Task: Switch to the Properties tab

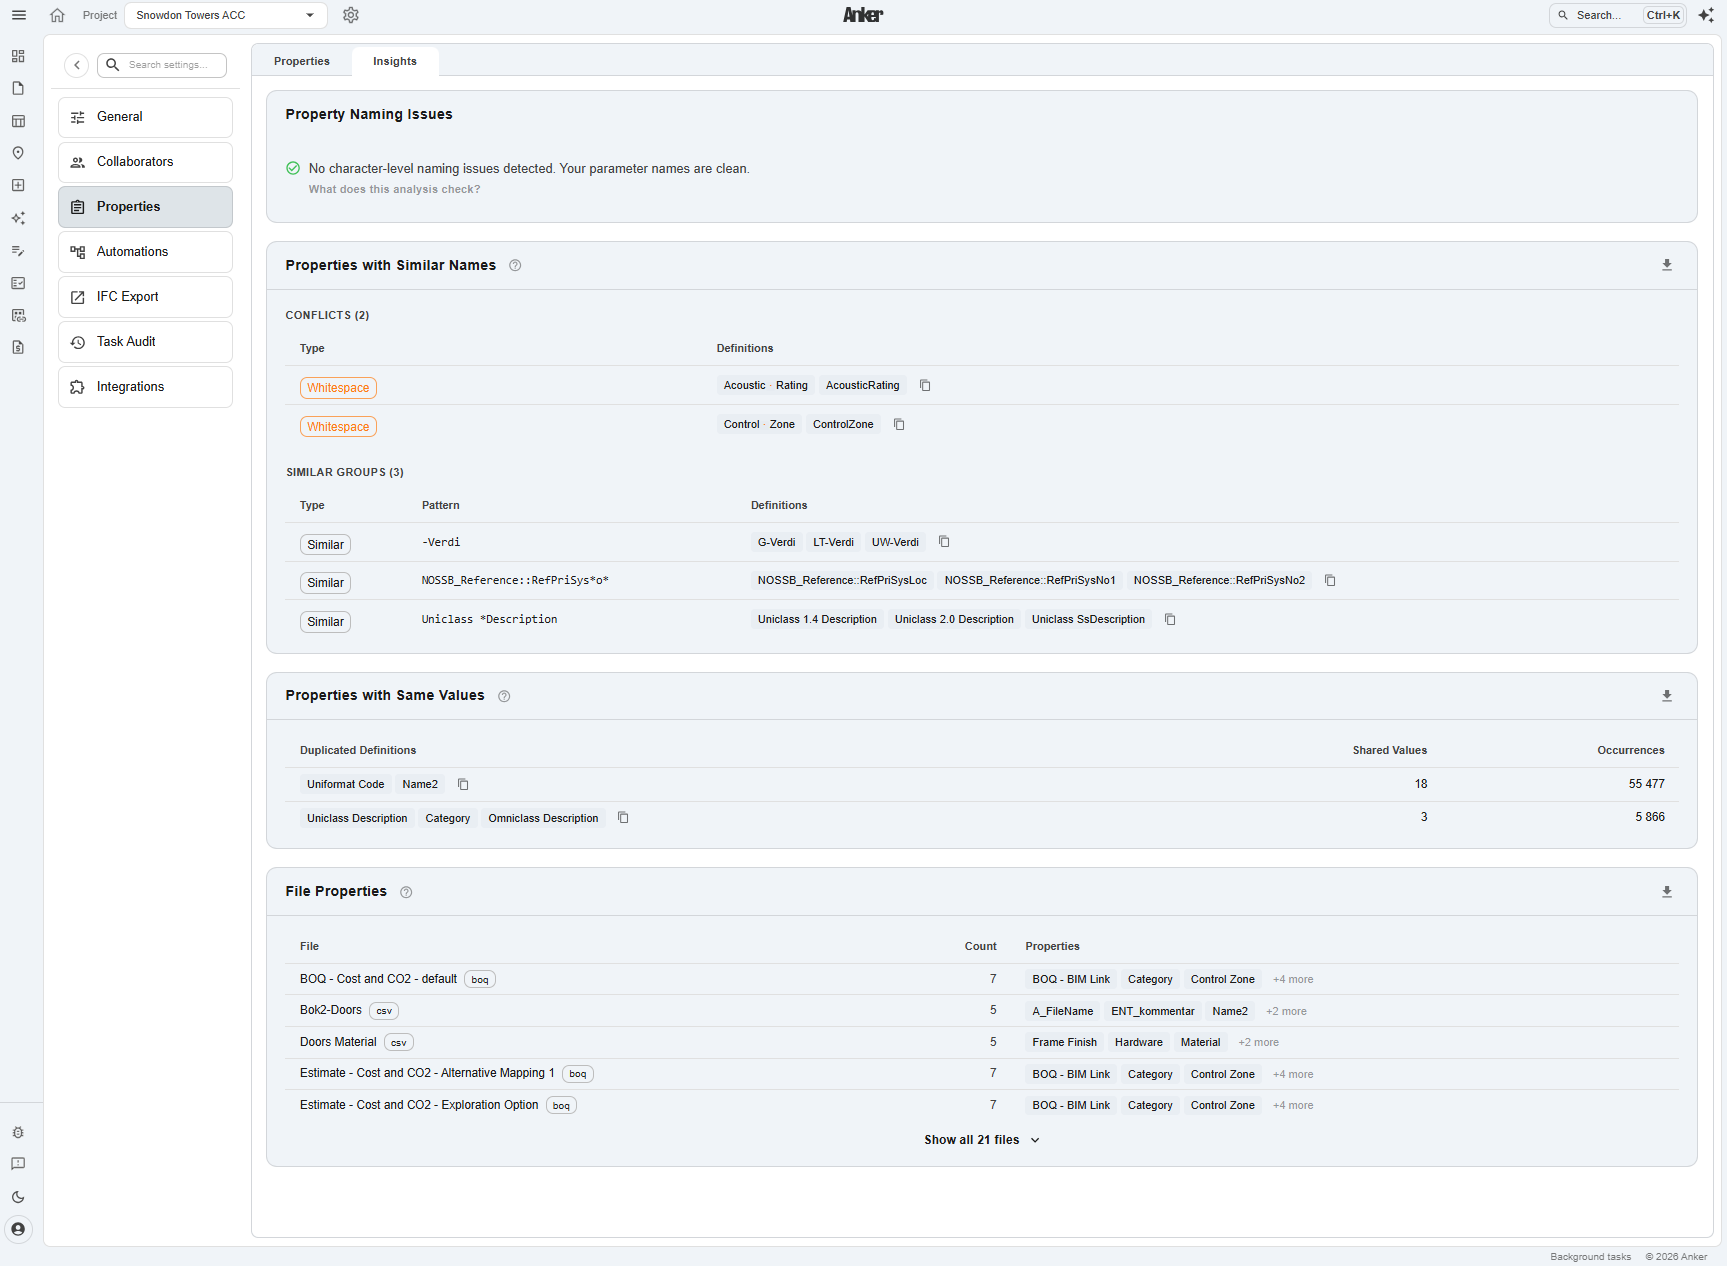Action: pyautogui.click(x=302, y=61)
